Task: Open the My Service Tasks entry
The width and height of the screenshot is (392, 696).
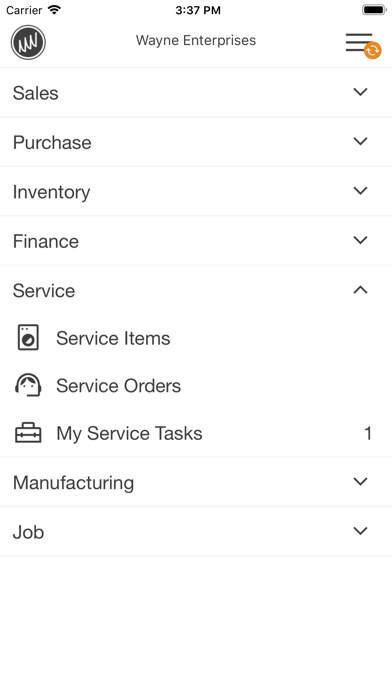Action: click(196, 433)
